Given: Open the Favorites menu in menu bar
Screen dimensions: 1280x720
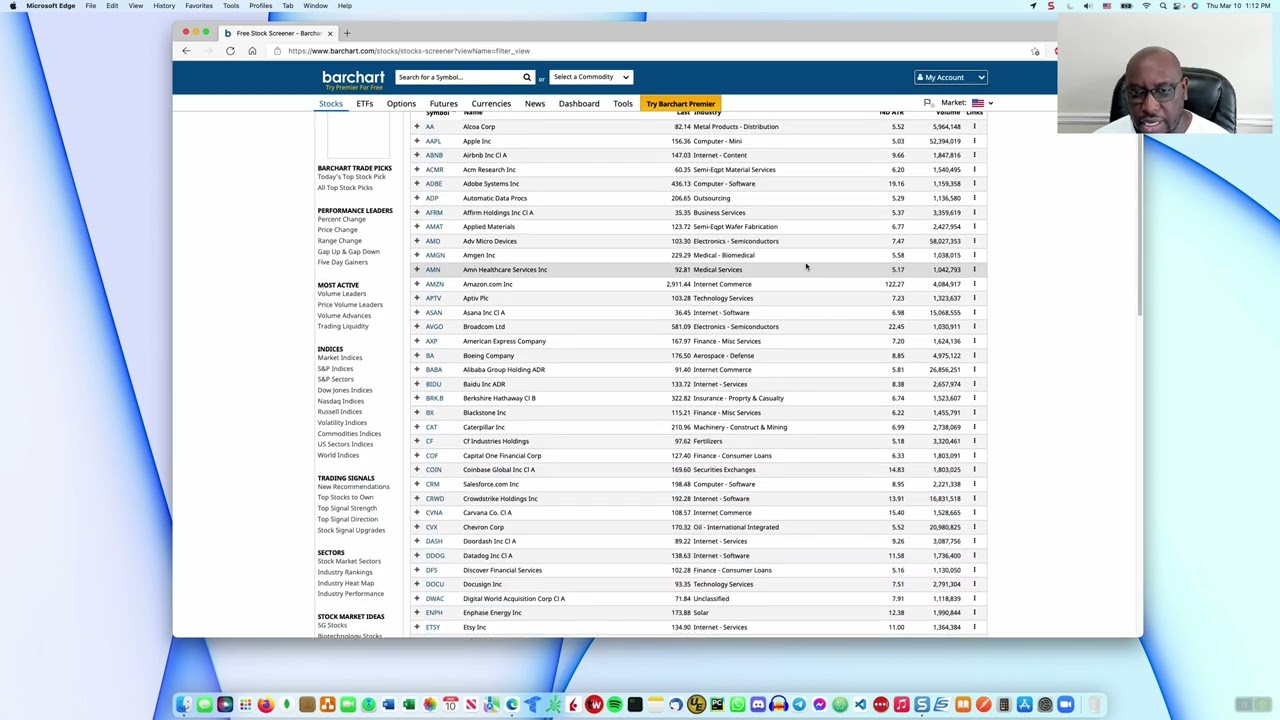Looking at the screenshot, I should pos(199,6).
